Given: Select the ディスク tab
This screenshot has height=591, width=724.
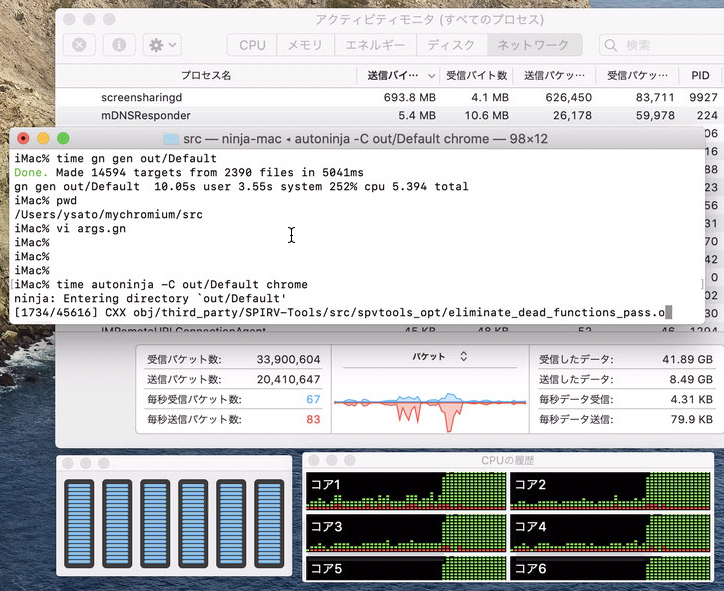Looking at the screenshot, I should point(451,45).
